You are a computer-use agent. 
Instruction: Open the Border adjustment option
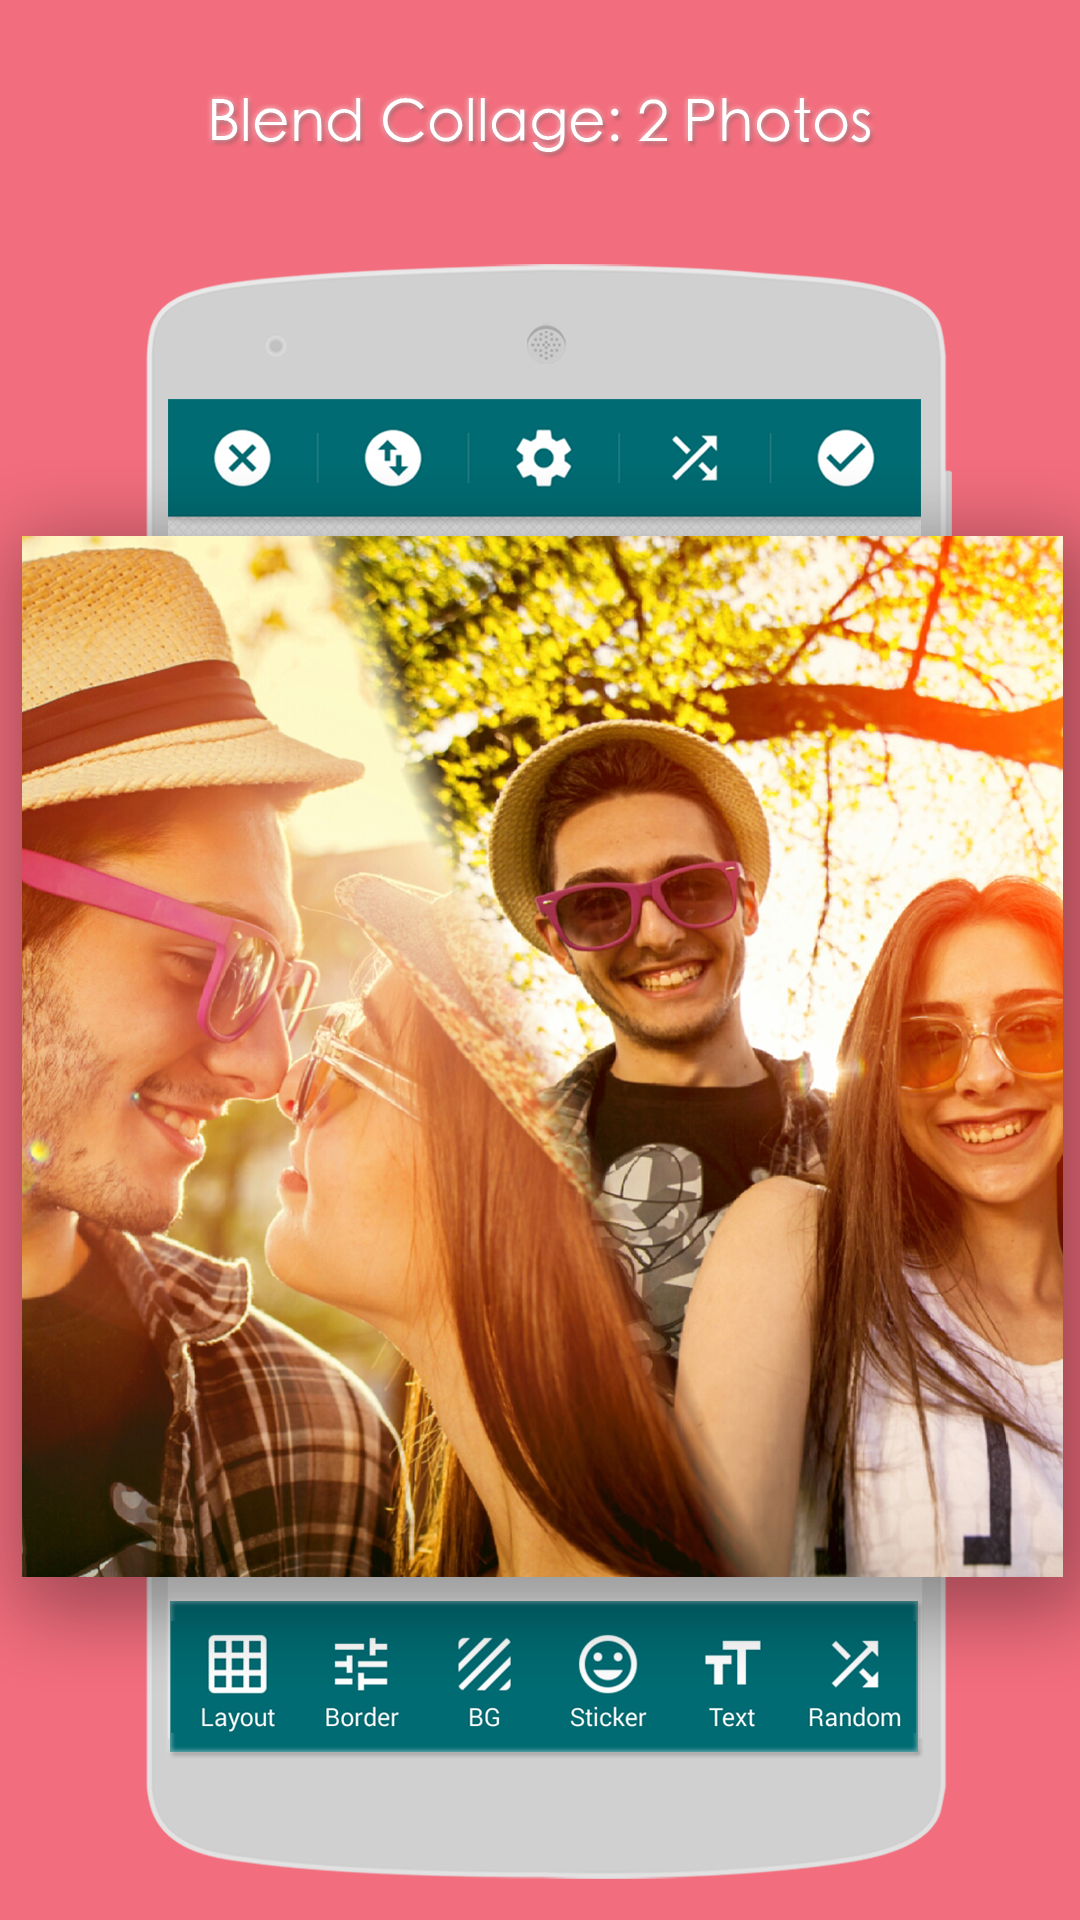pos(361,1682)
